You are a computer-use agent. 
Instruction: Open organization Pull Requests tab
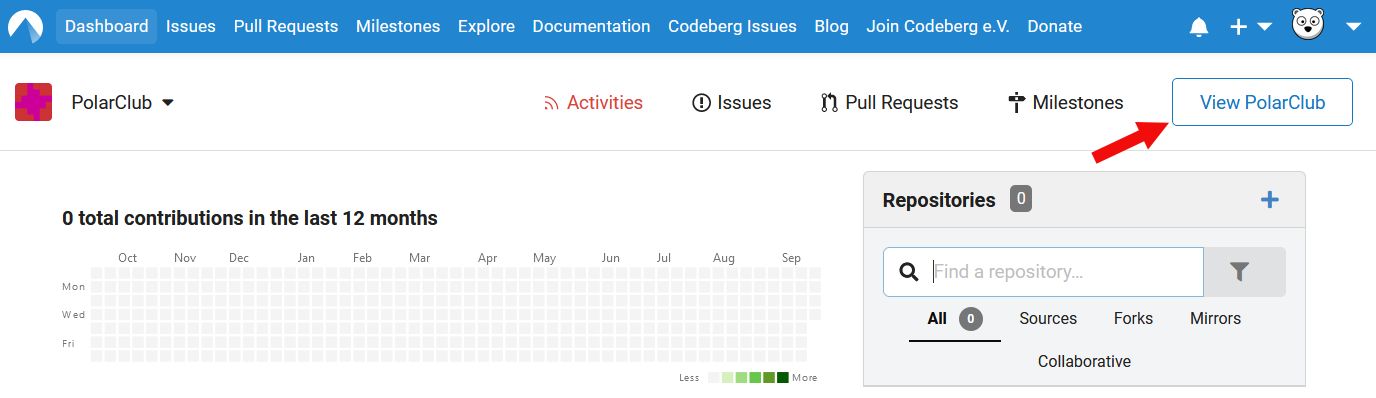(889, 102)
